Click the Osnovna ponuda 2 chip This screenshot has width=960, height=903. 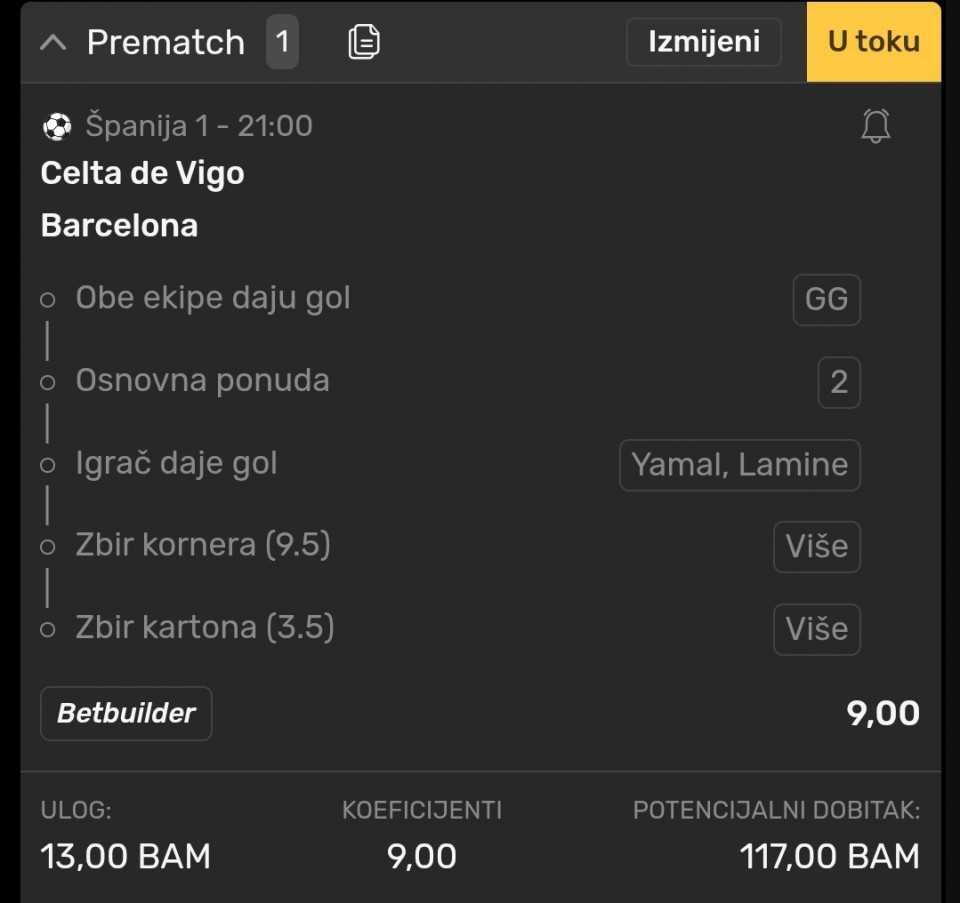tap(838, 382)
